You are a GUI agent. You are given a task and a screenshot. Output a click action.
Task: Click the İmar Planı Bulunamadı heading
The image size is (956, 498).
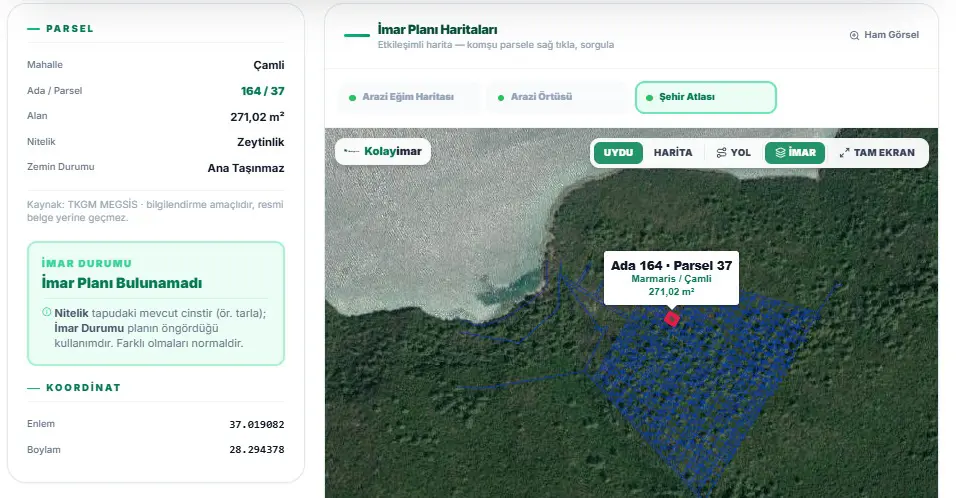coord(121,283)
